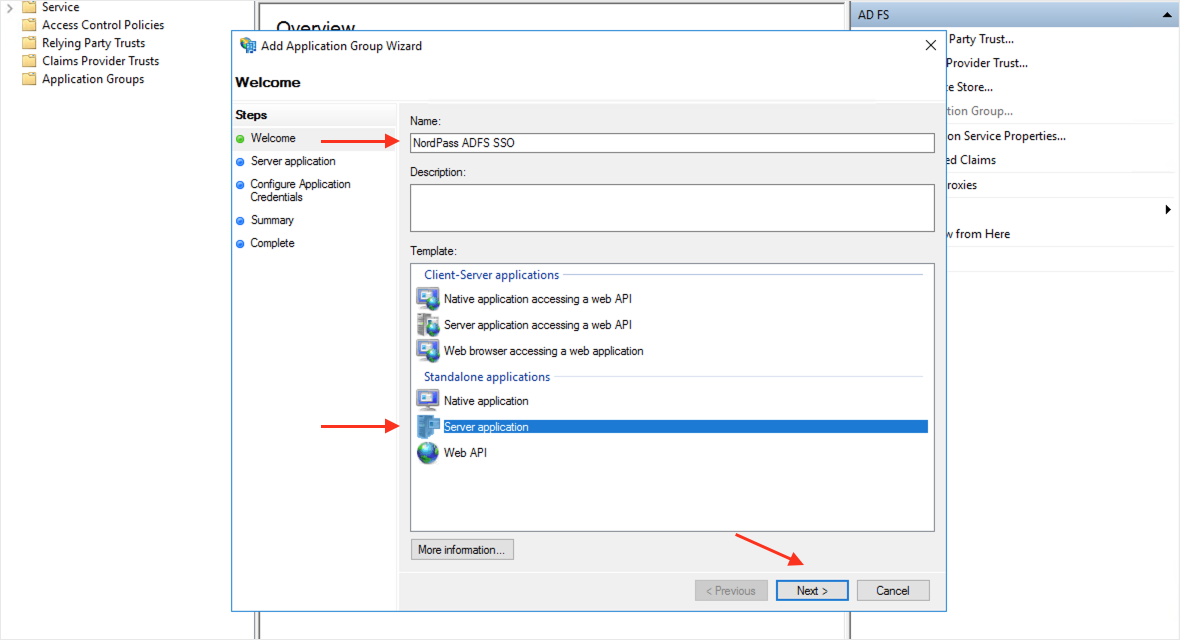Open More information about templates
The image size is (1180, 640).
click(x=462, y=550)
